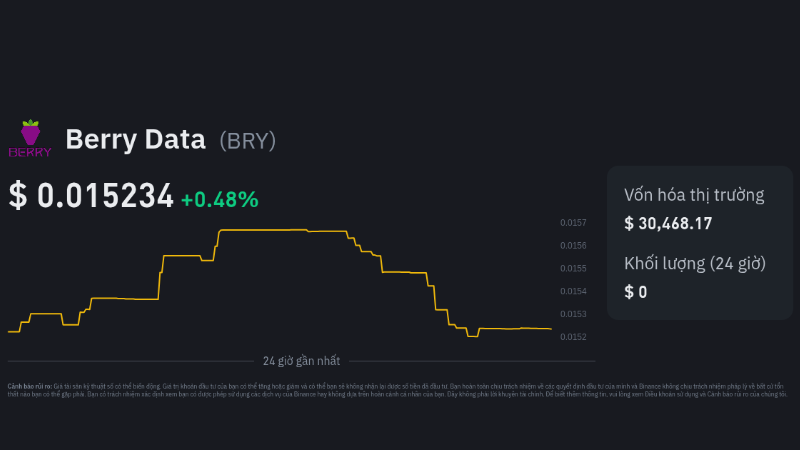800x450 pixels.
Task: Click the yellow price chart line
Action: tap(280, 283)
